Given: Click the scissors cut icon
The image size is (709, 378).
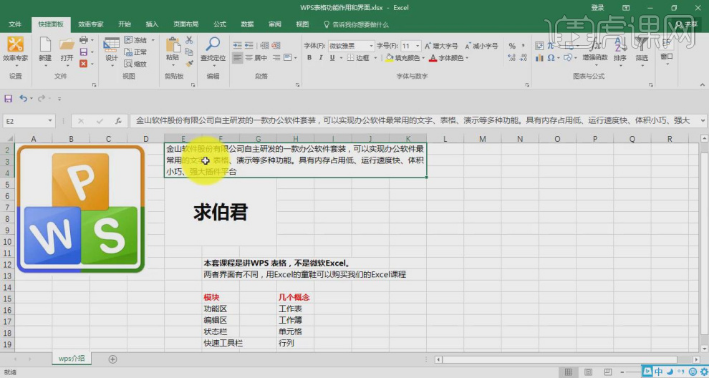Looking at the screenshot, I should pyautogui.click(x=189, y=40).
